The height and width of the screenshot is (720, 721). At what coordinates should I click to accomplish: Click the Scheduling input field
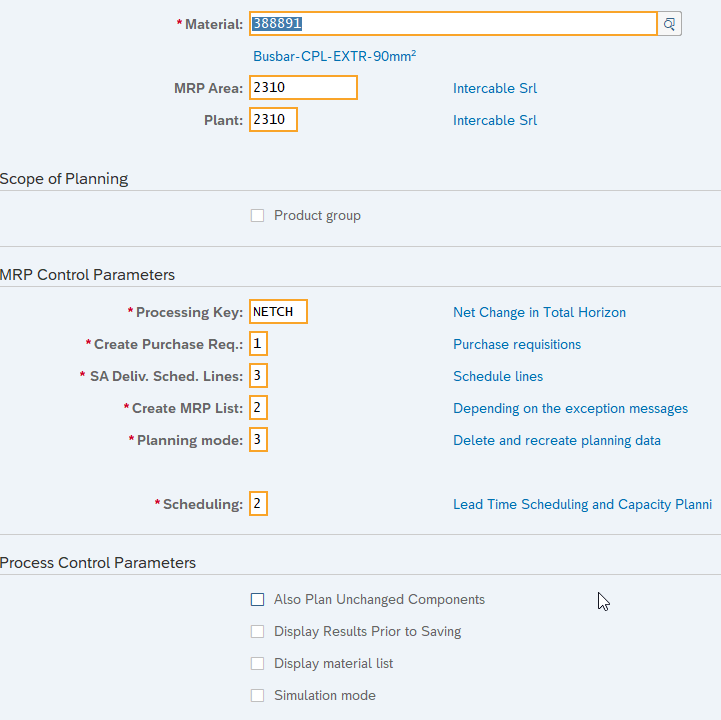click(x=258, y=504)
